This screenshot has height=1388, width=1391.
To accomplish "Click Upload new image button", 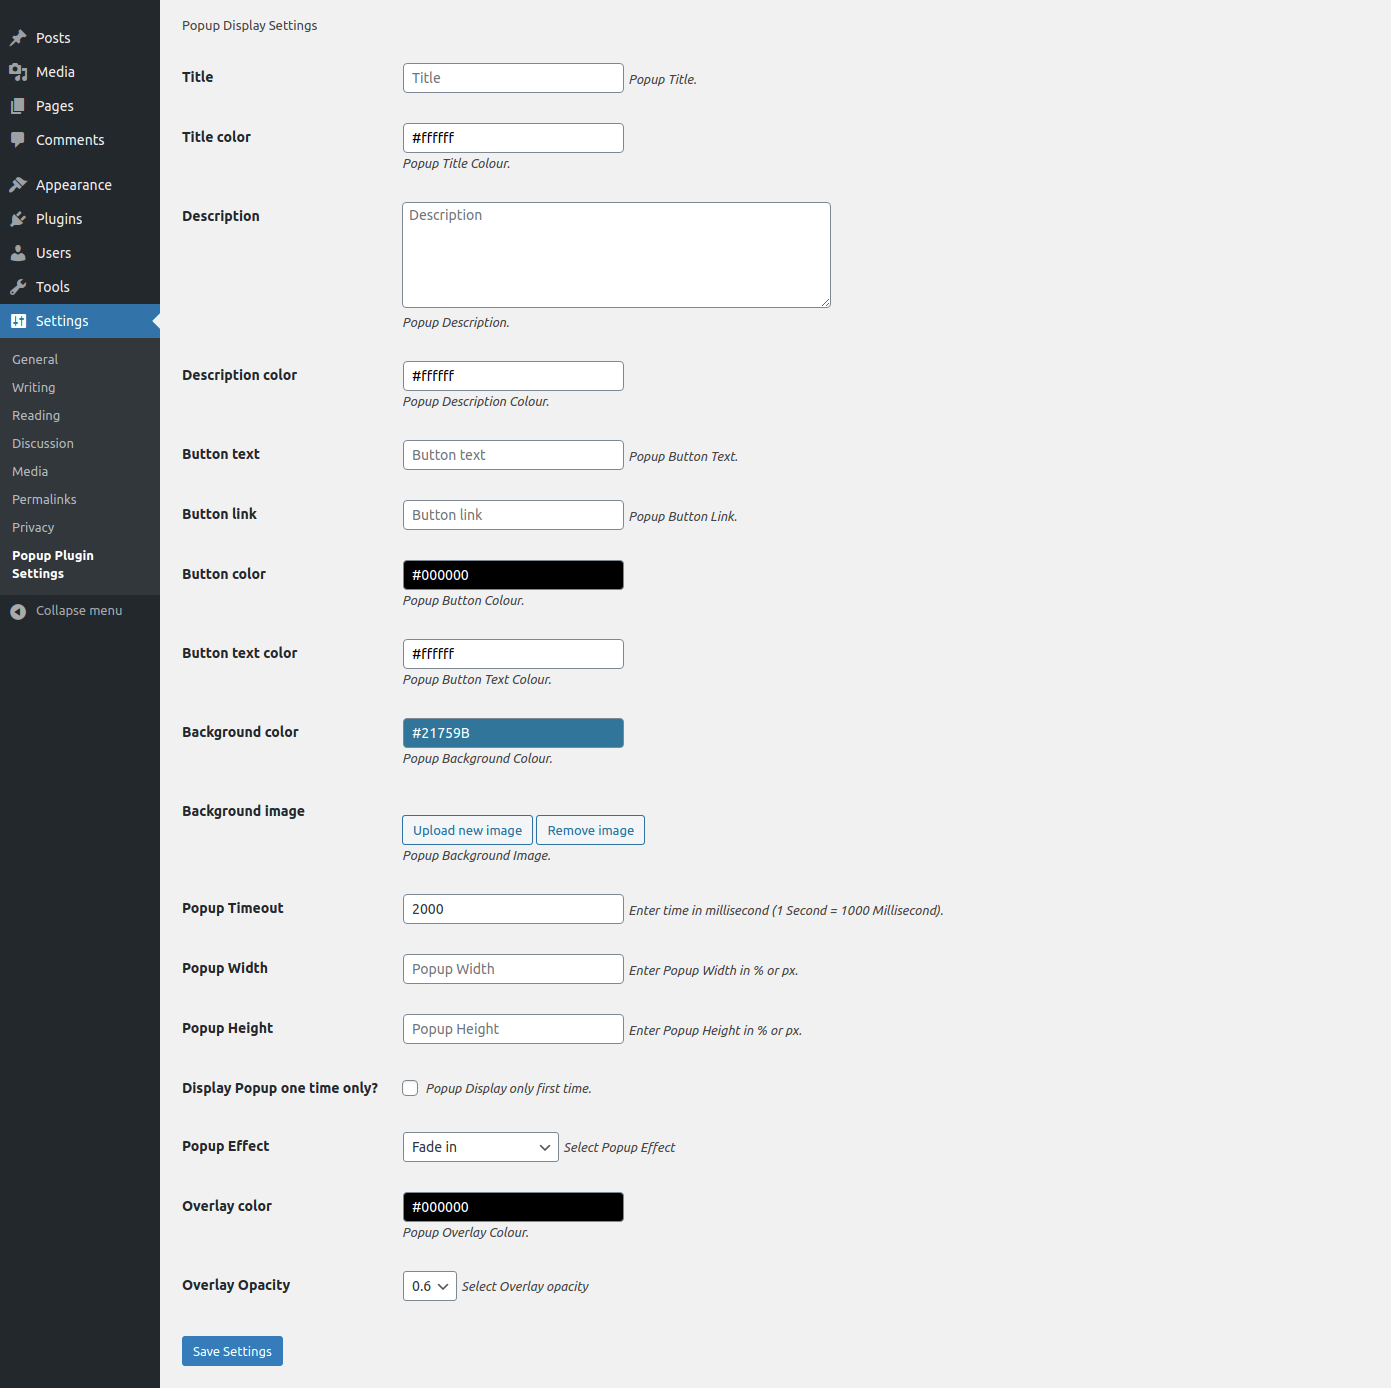I will (467, 830).
